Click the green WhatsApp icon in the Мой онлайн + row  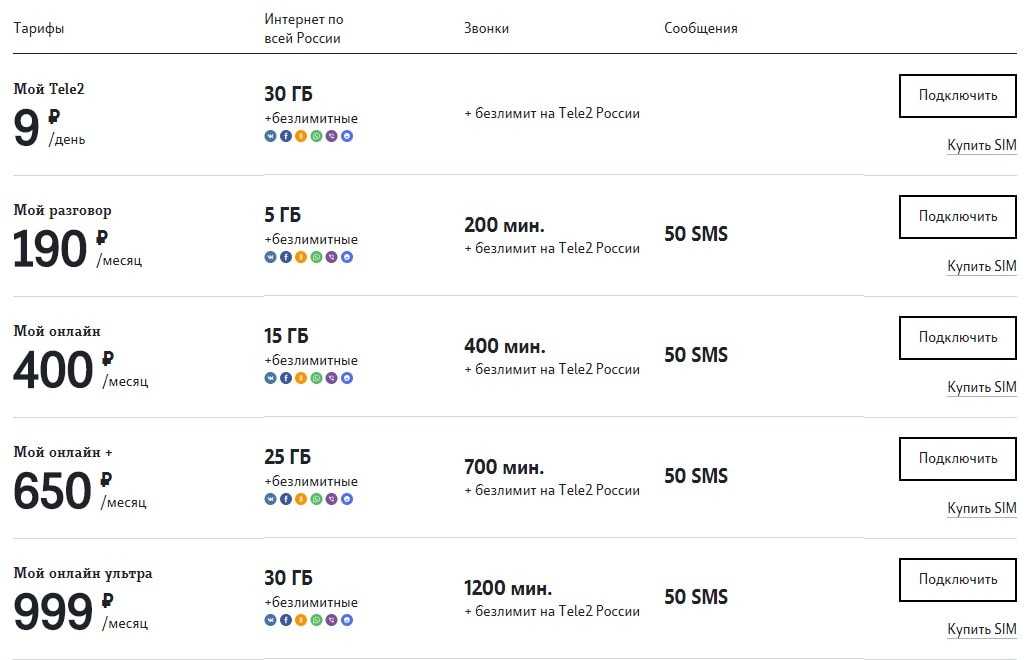pyautogui.click(x=316, y=499)
